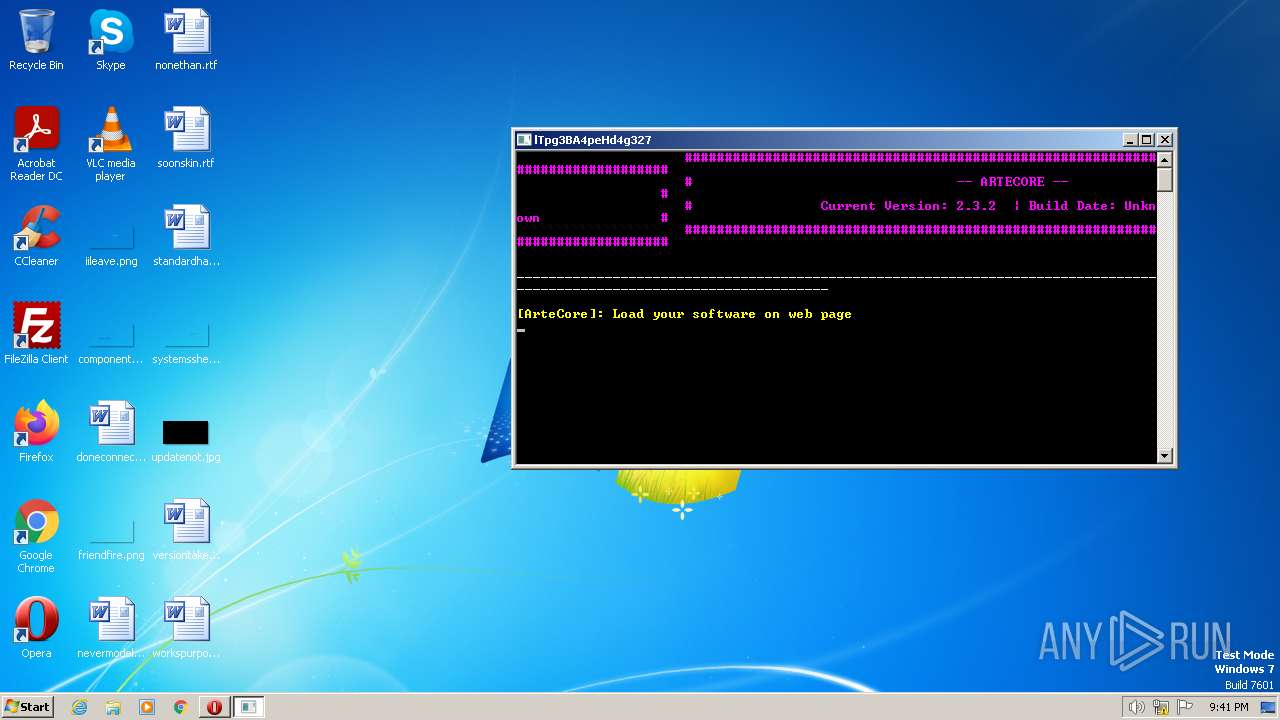Open CCleaner desktop shortcut
The width and height of the screenshot is (1280, 720).
tap(36, 237)
